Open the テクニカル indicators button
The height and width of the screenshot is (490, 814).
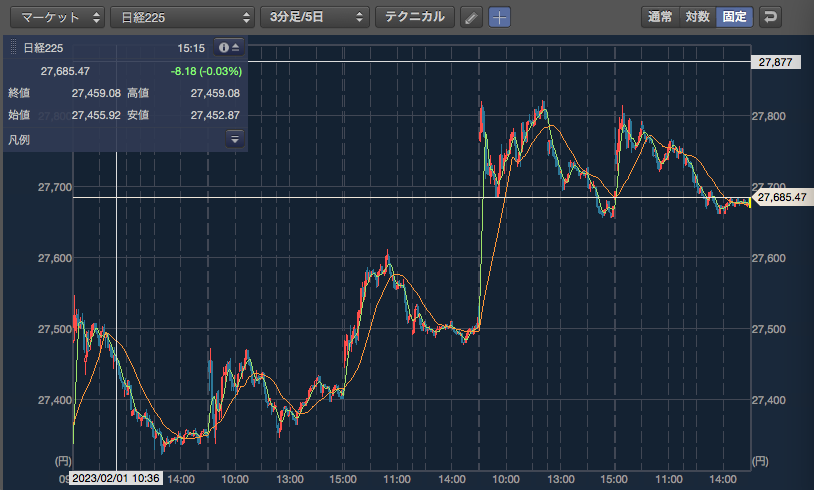point(415,17)
